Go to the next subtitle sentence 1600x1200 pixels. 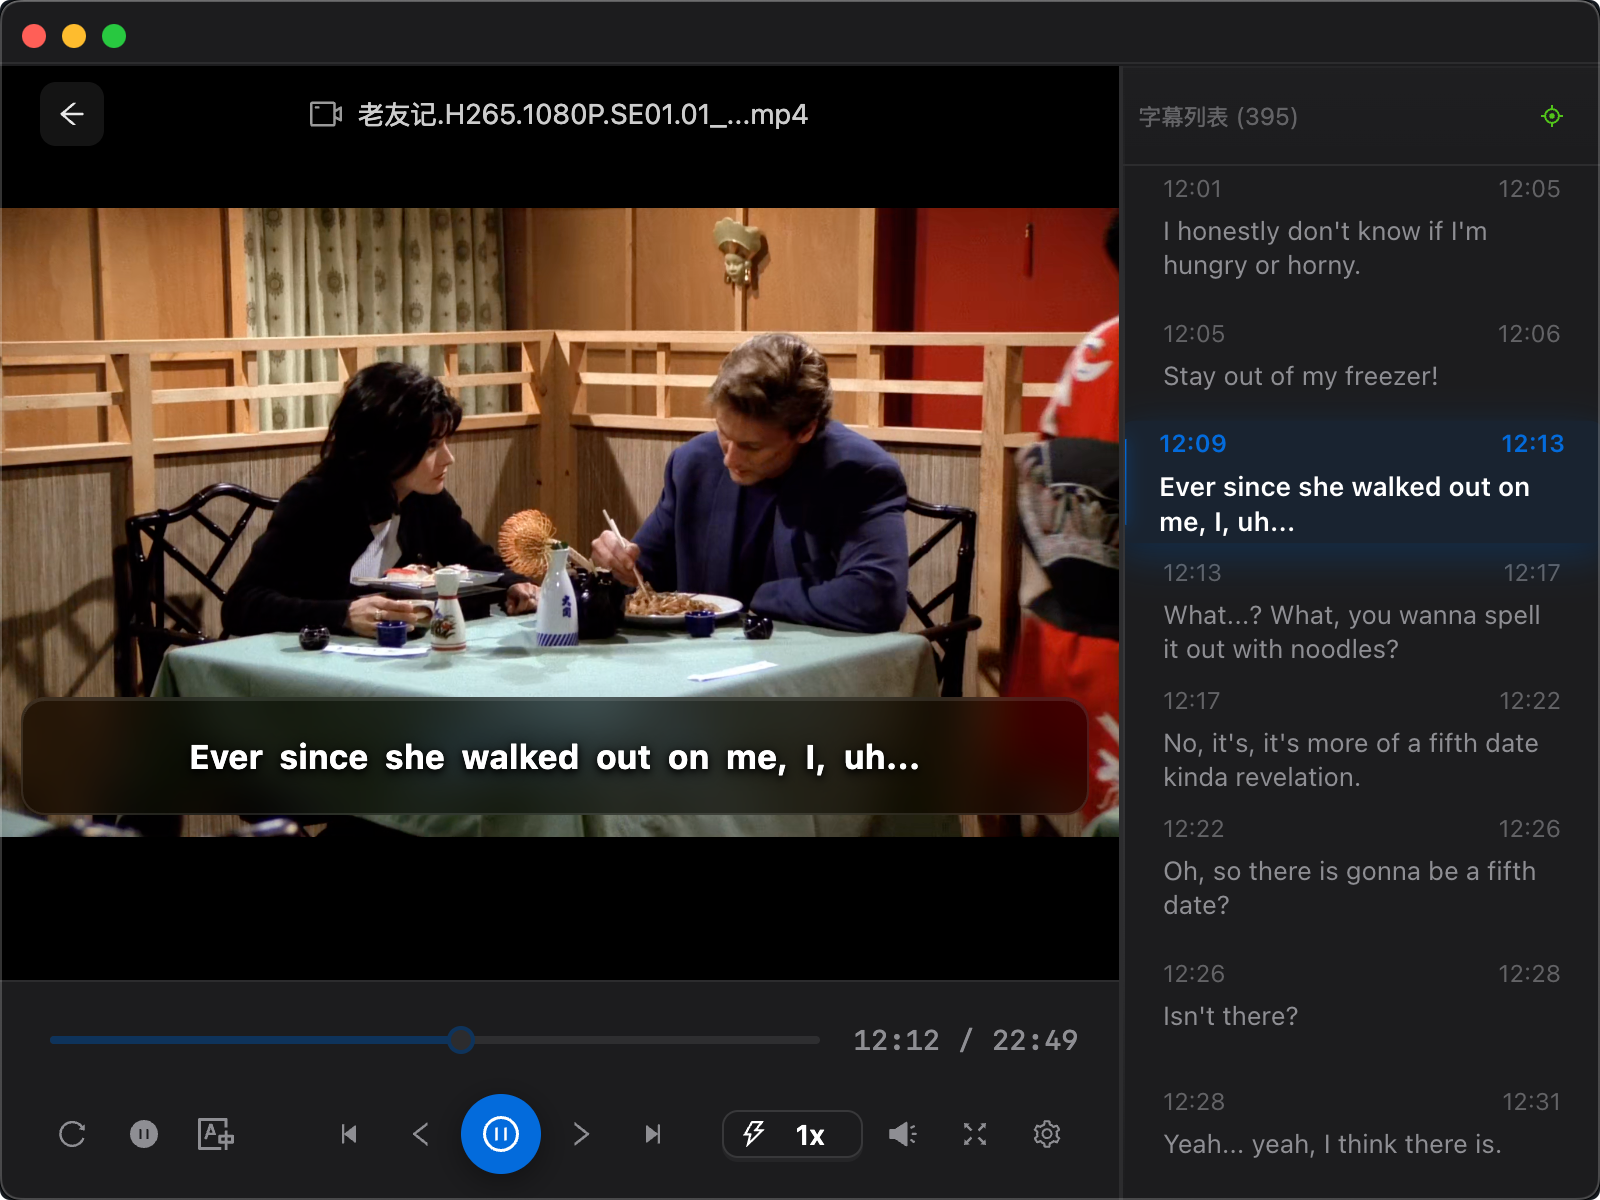(x=581, y=1134)
